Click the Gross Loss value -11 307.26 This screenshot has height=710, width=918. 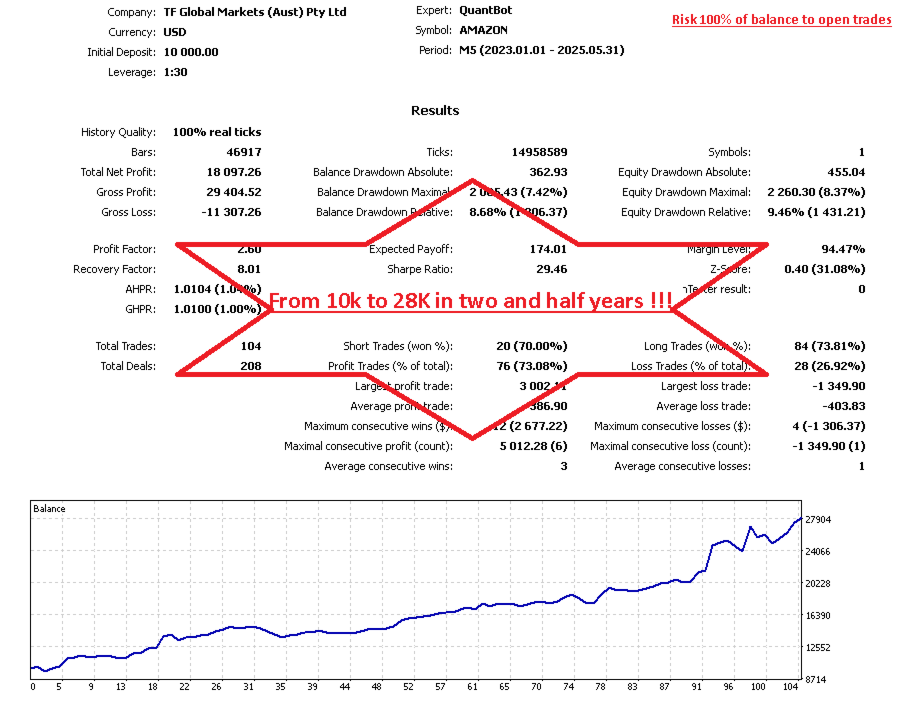click(x=231, y=211)
